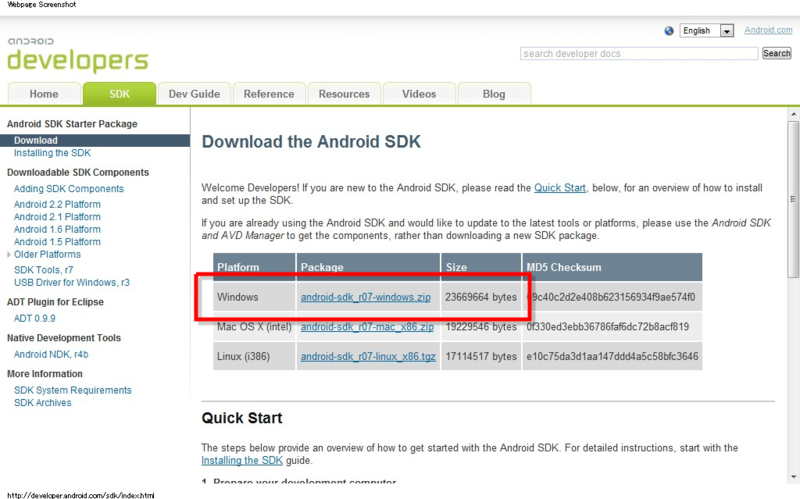Open Android NDK, r4b link
Screen dimensions: 800x499
51,354
